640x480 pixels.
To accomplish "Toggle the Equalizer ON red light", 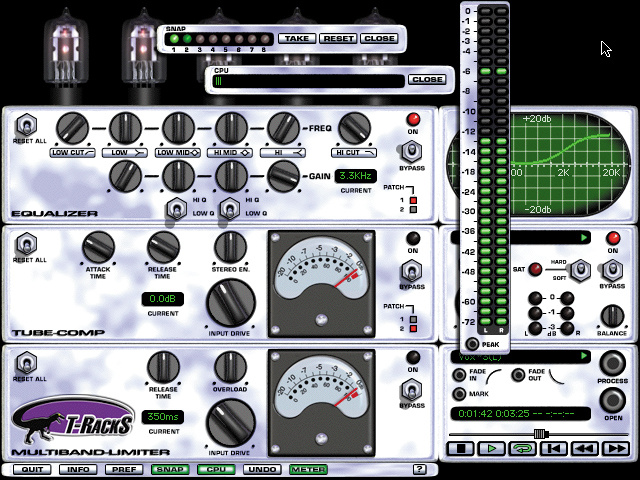I will [x=413, y=119].
